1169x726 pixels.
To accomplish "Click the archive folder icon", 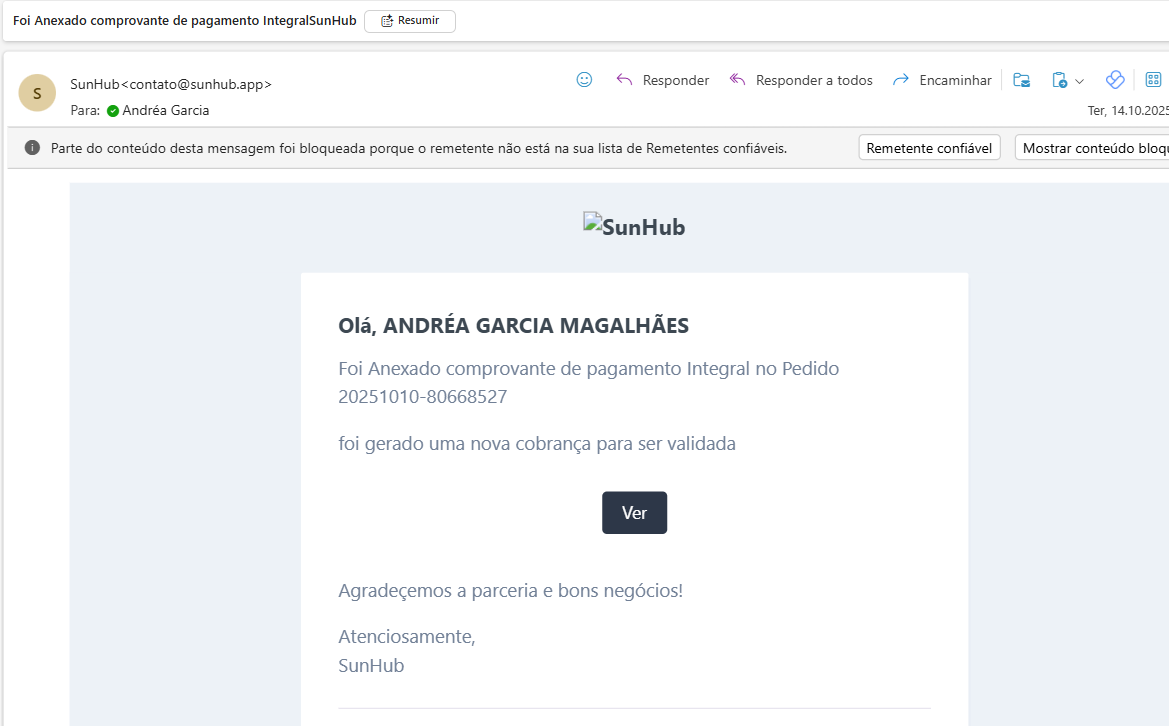I will click(x=1021, y=80).
